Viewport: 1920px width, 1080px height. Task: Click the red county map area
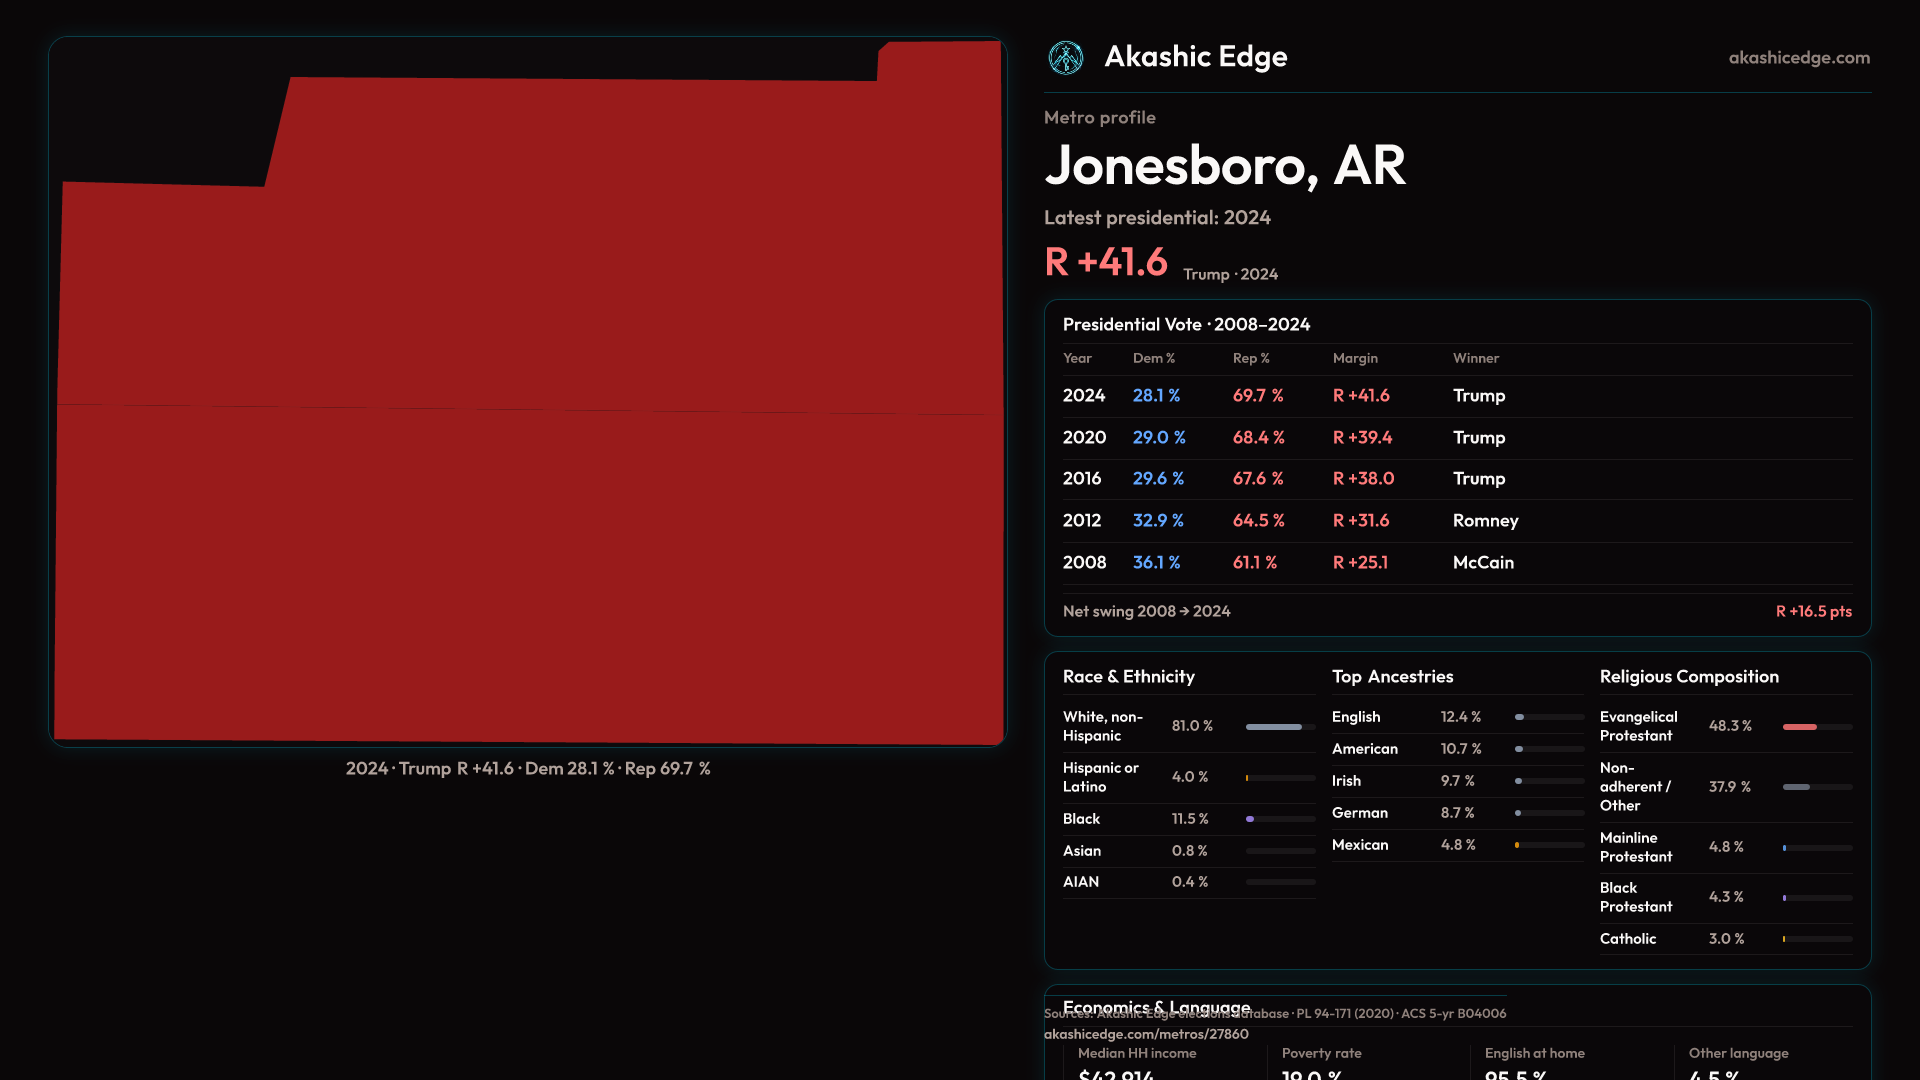pos(528,450)
